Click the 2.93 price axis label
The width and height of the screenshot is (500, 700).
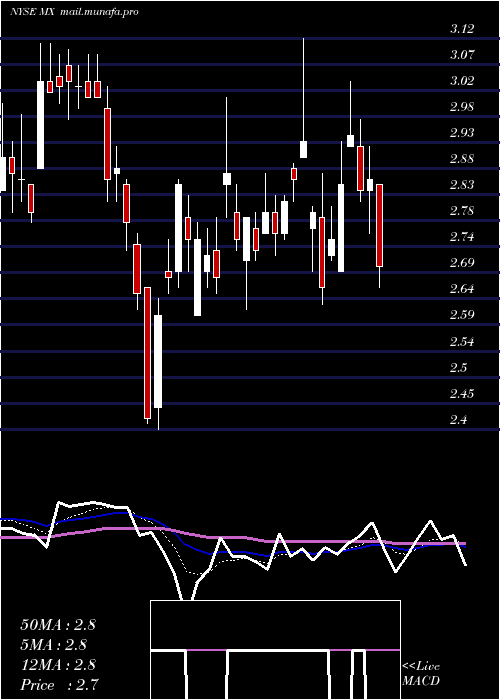pos(462,133)
